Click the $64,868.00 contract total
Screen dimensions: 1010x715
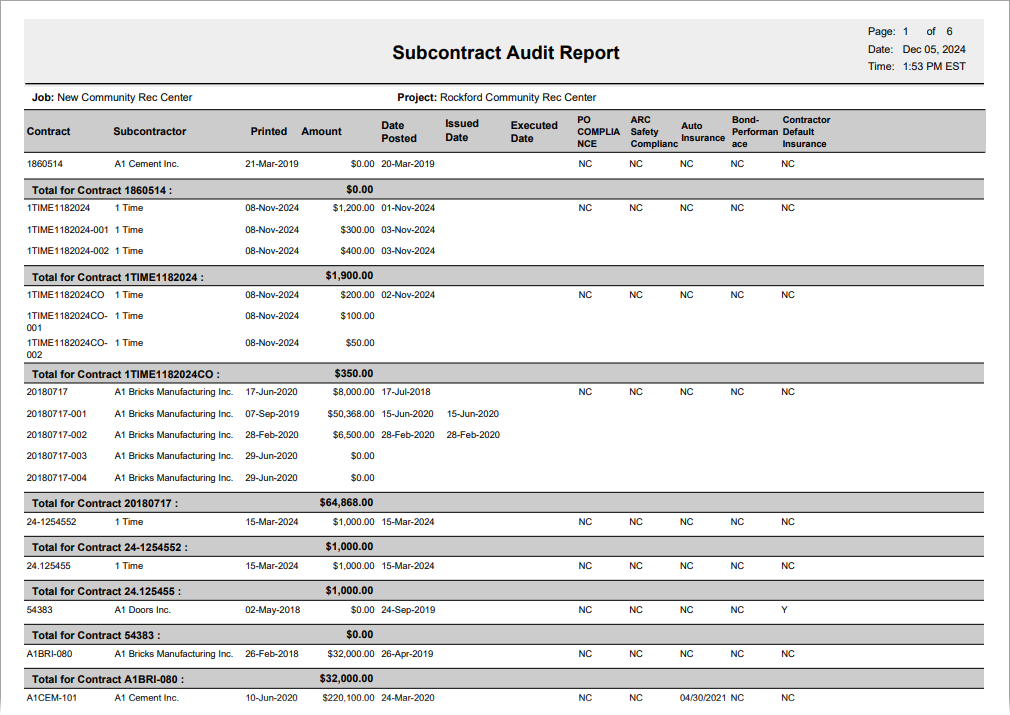pyautogui.click(x=346, y=503)
